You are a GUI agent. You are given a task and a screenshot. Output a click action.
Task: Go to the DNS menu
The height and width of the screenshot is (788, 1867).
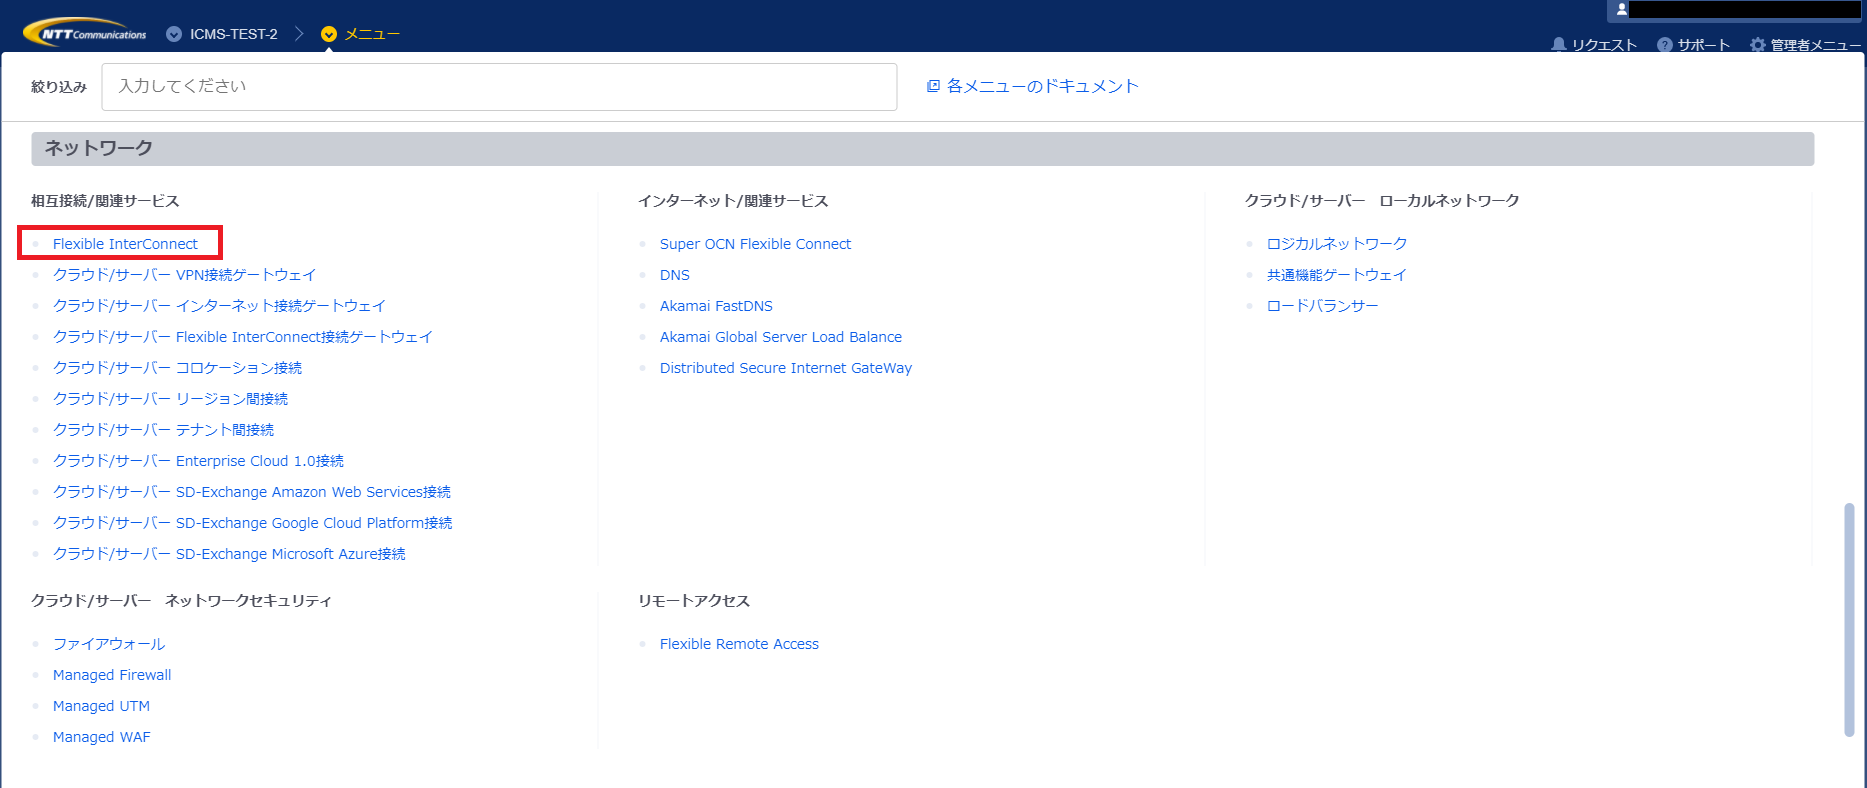point(675,275)
